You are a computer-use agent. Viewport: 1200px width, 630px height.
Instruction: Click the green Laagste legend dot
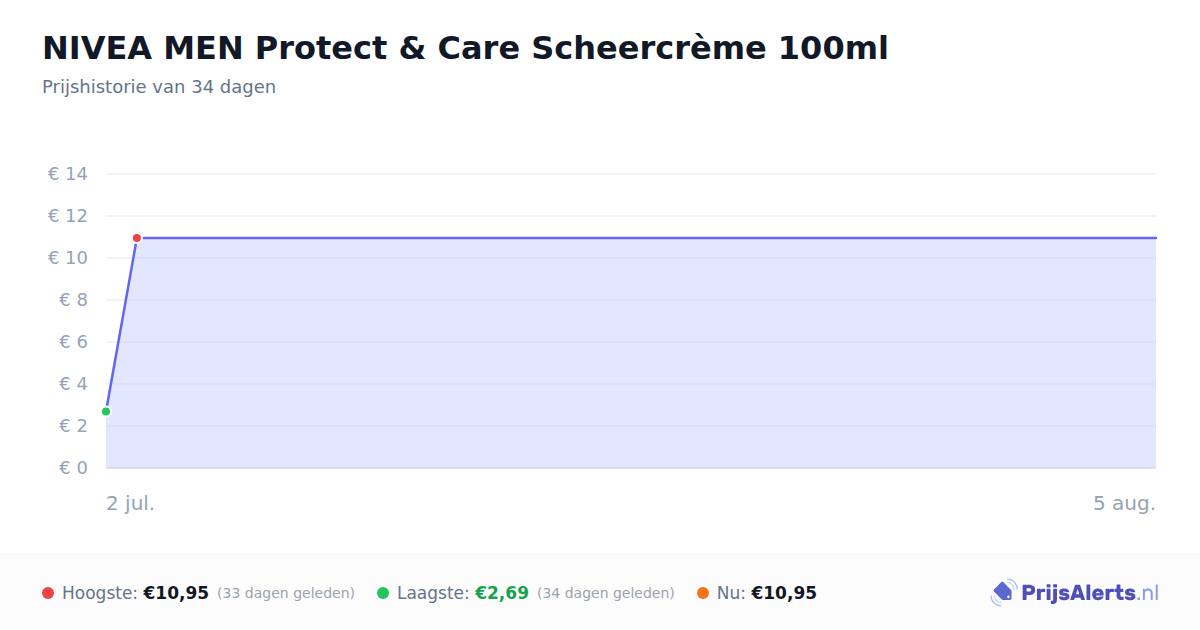(x=383, y=593)
